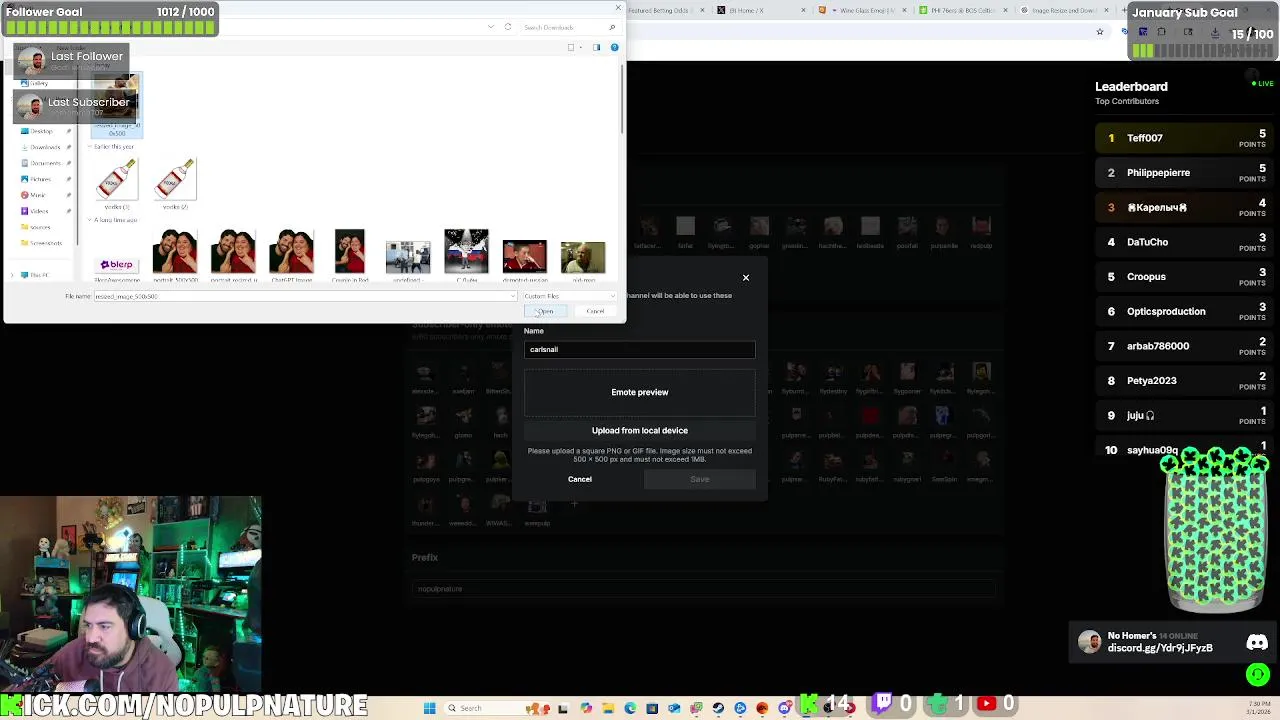Collapse the 'Earlier this year' group
This screenshot has width=1280, height=720.
(89, 147)
